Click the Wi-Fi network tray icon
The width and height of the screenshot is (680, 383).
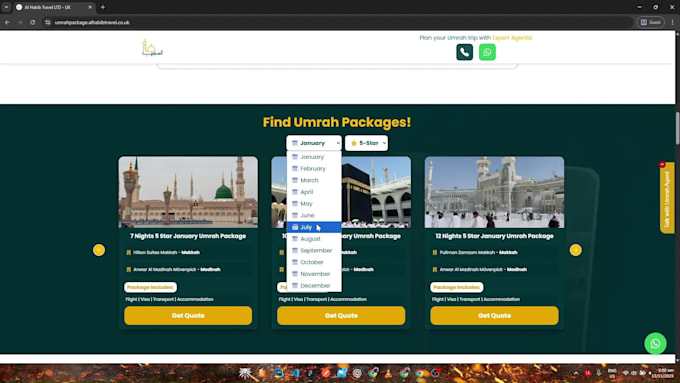click(x=625, y=373)
